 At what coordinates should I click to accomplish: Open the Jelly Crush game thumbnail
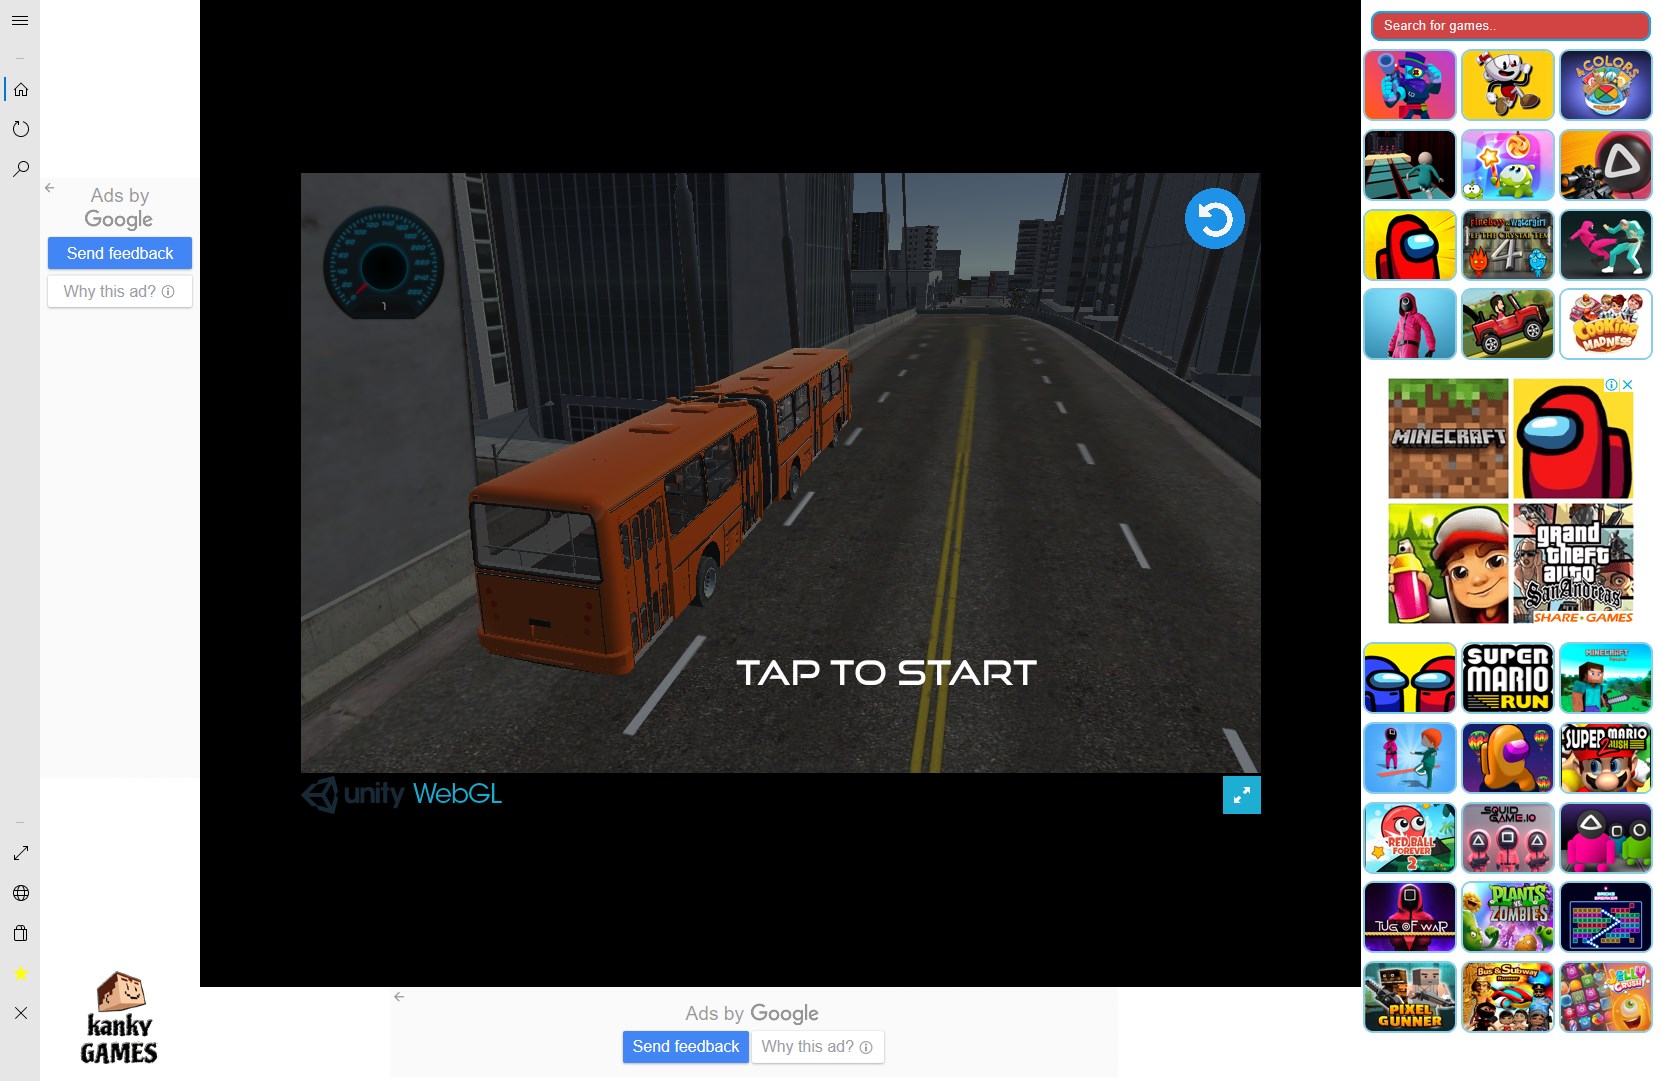[1605, 997]
